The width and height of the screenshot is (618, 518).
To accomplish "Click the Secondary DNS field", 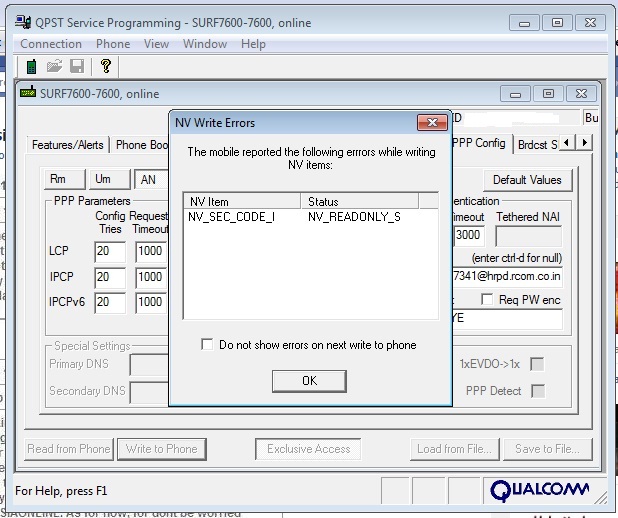I will pos(149,391).
